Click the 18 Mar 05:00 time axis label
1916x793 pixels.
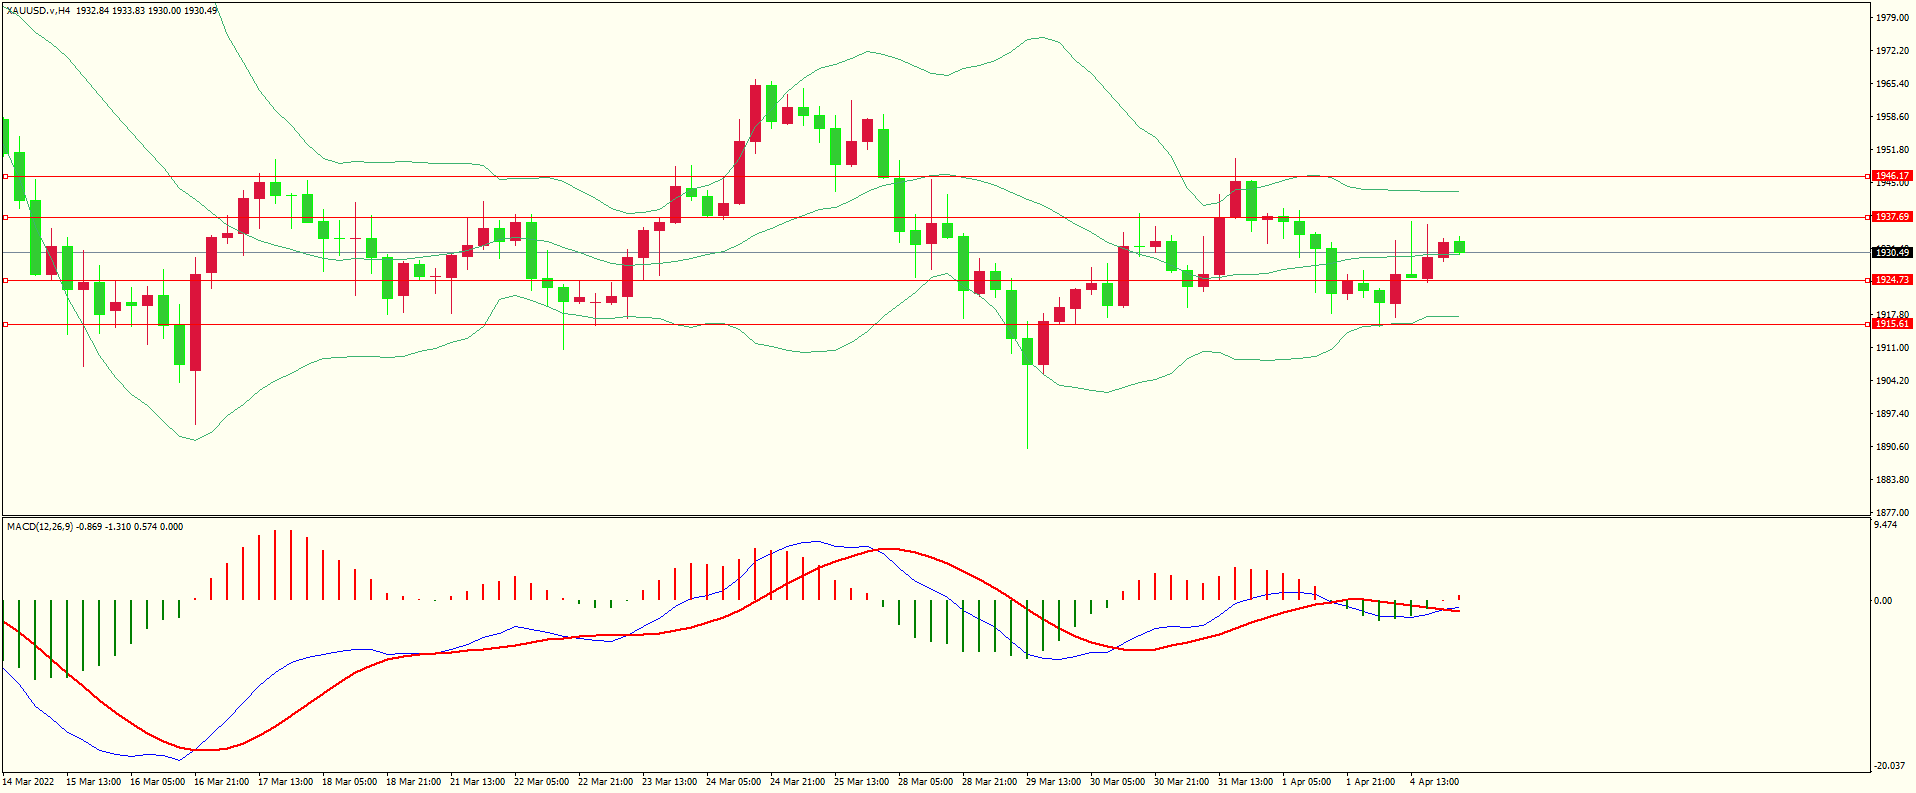coord(349,782)
